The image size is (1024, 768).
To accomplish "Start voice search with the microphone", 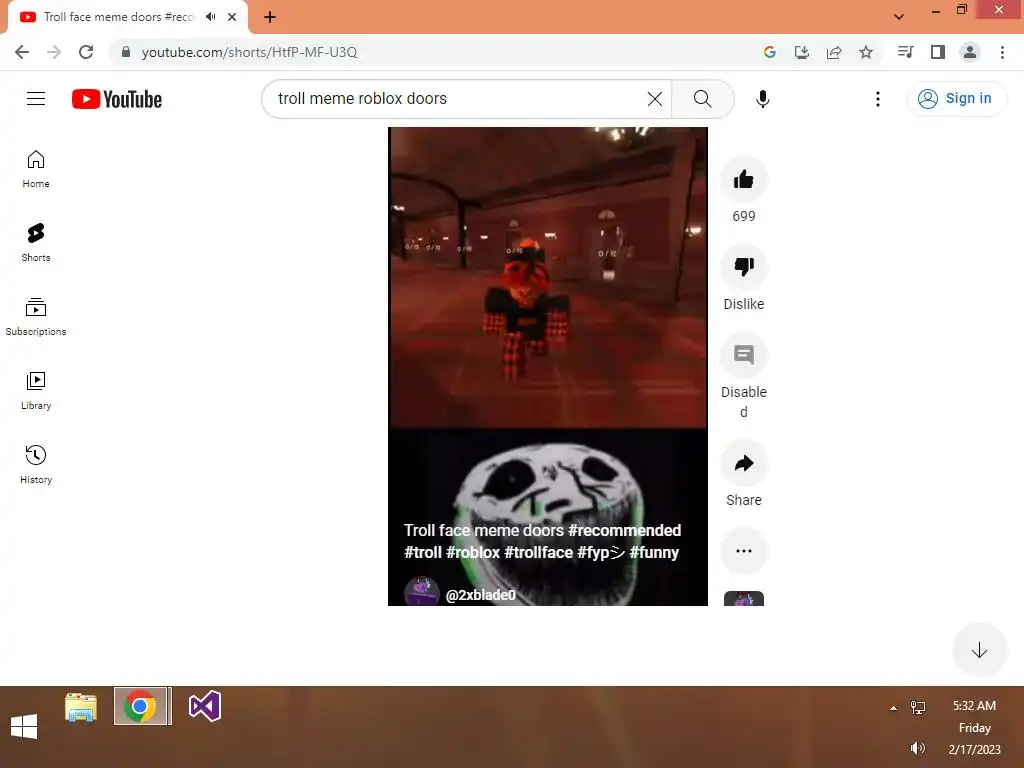I will 762,99.
